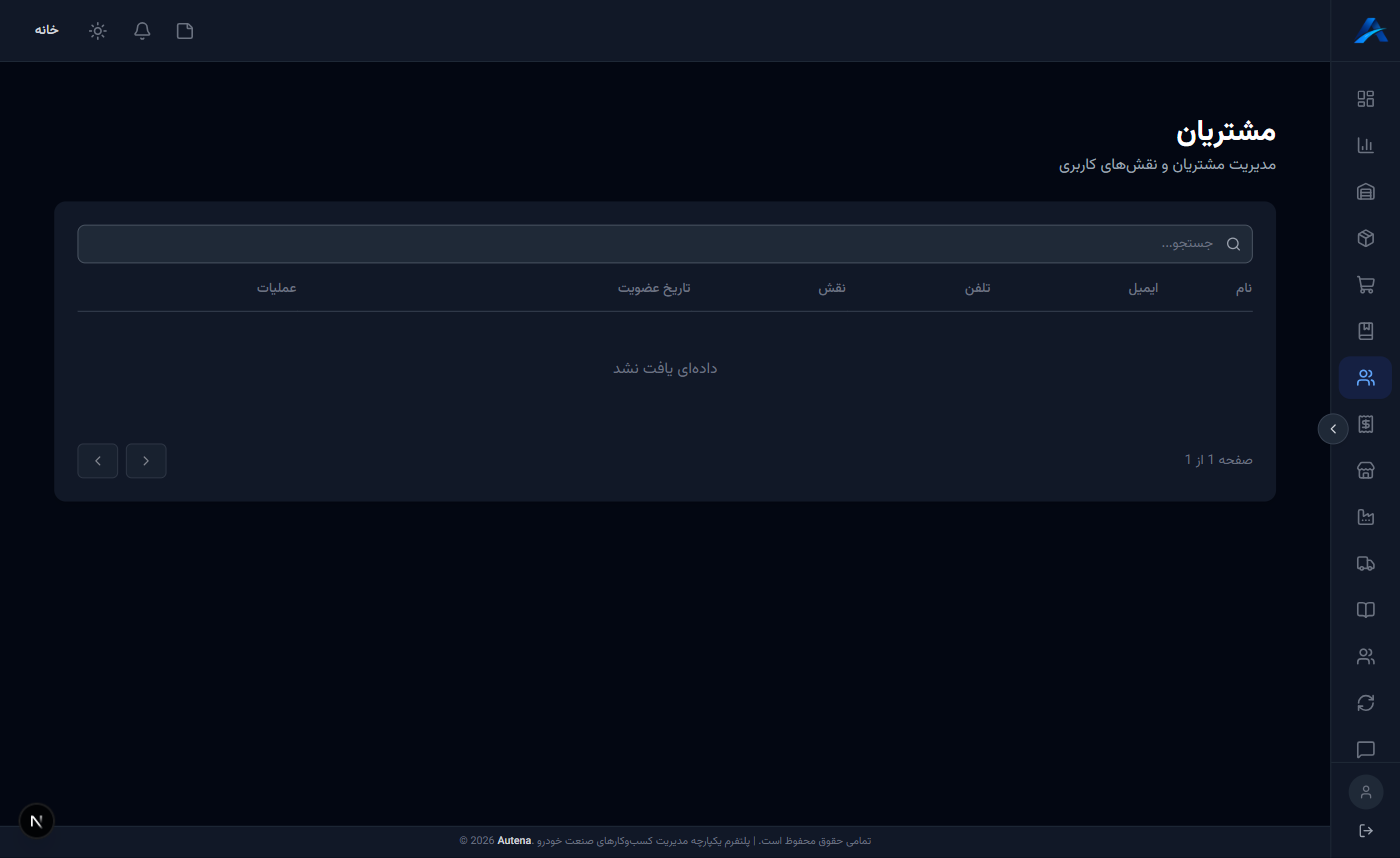Click the logout arrow icon
Image resolution: width=1400 pixels, height=858 pixels.
click(x=1365, y=831)
